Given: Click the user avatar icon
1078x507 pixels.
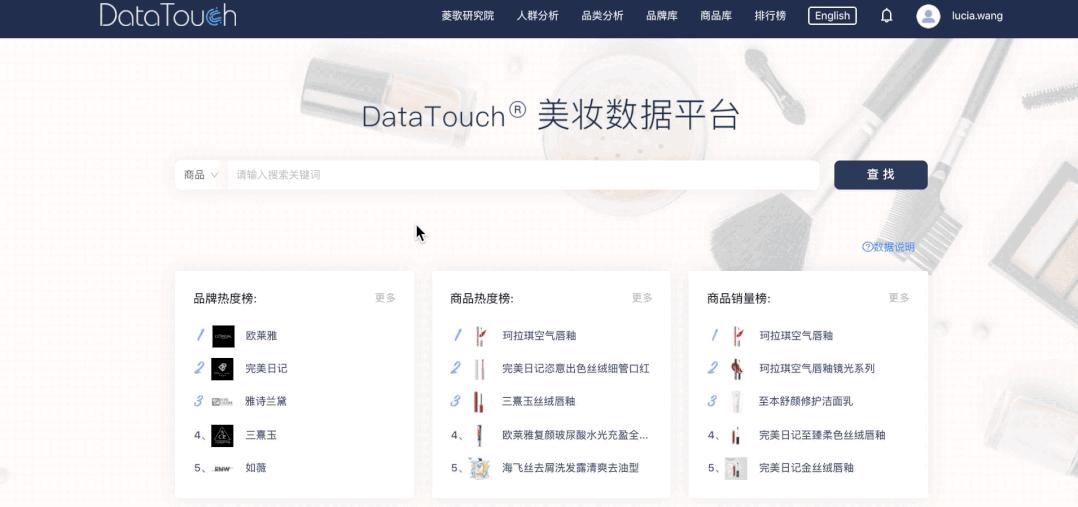Looking at the screenshot, I should click(x=928, y=16).
